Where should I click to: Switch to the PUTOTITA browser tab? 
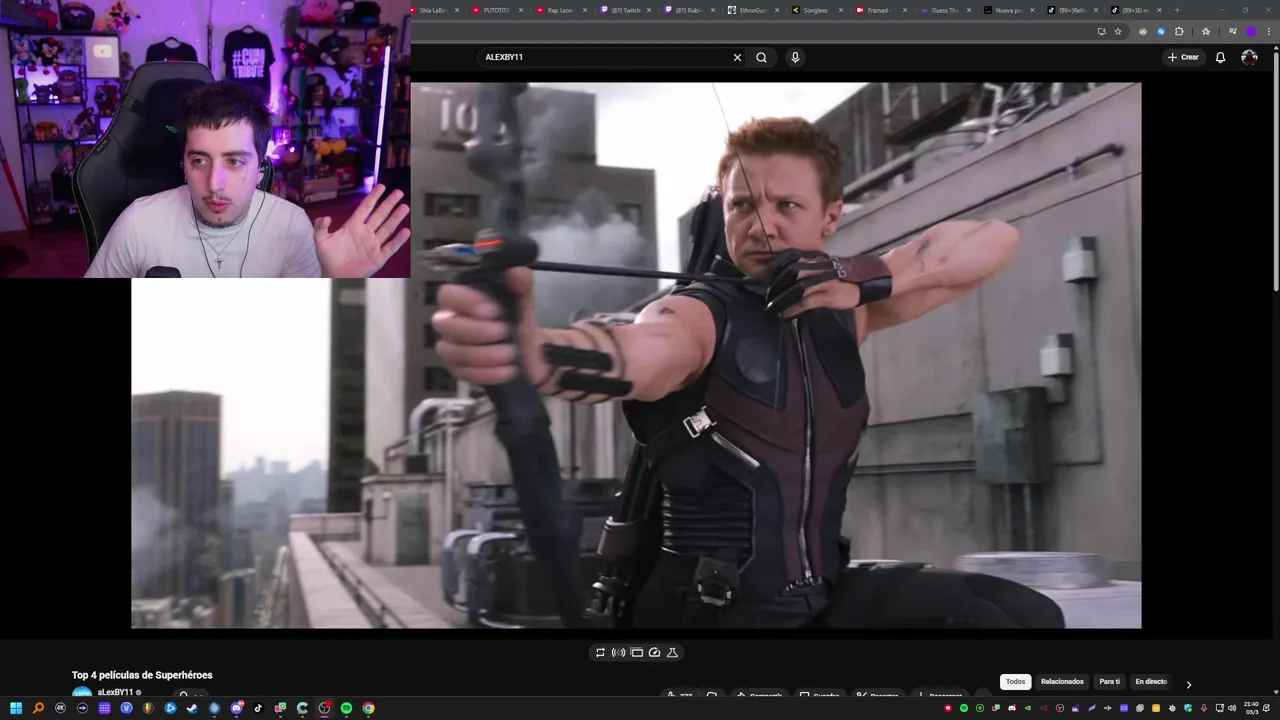496,10
